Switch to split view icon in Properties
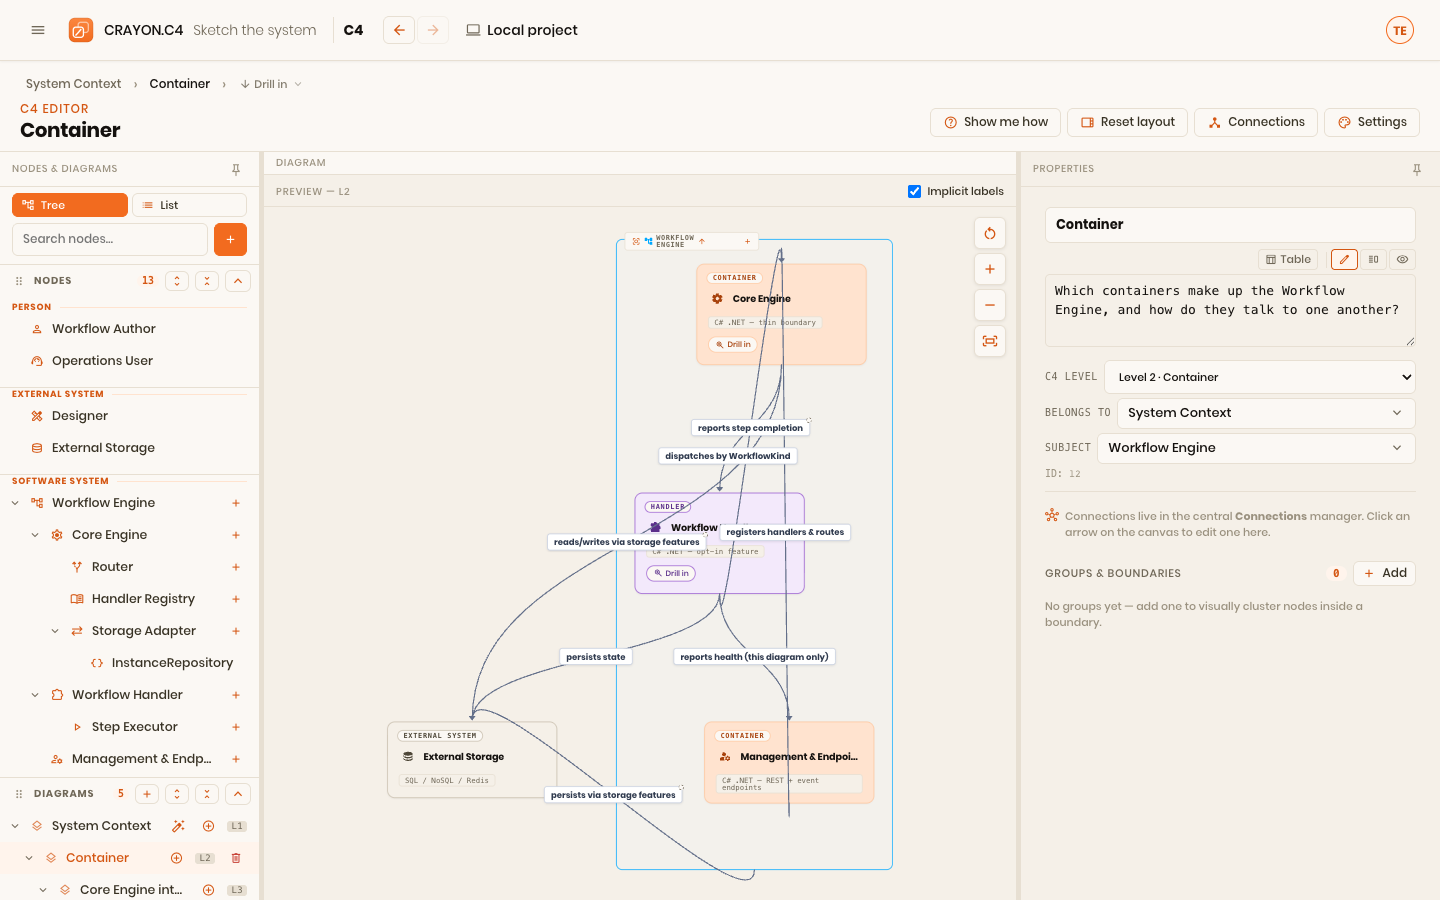The height and width of the screenshot is (900, 1440). pyautogui.click(x=1373, y=259)
